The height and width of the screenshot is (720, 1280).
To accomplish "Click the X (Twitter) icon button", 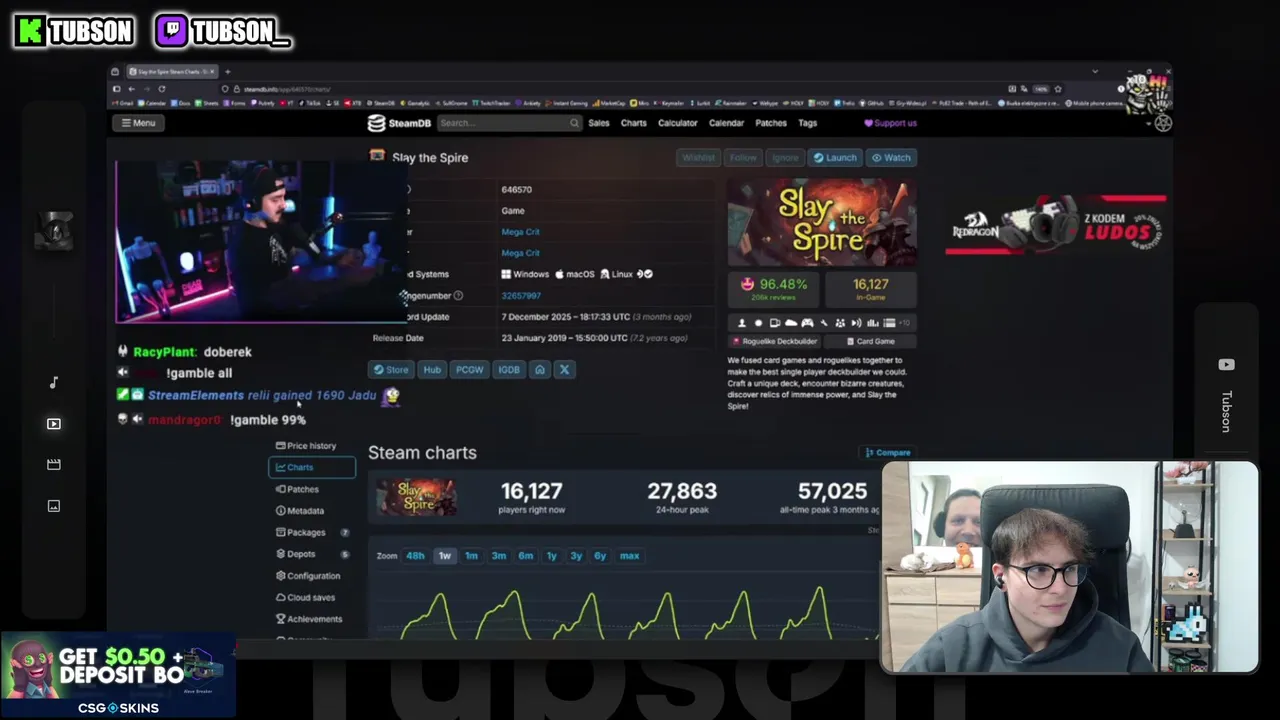I will [x=564, y=370].
